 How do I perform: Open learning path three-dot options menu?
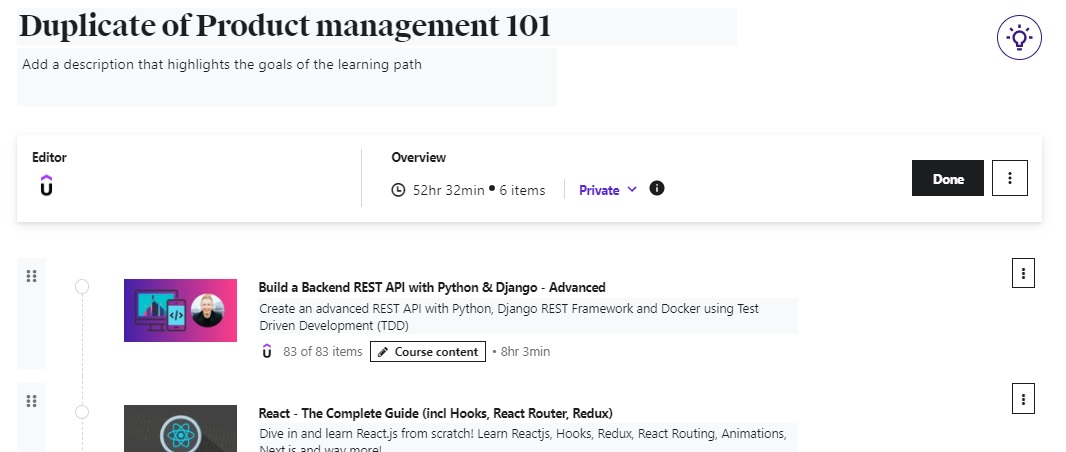coord(1009,178)
